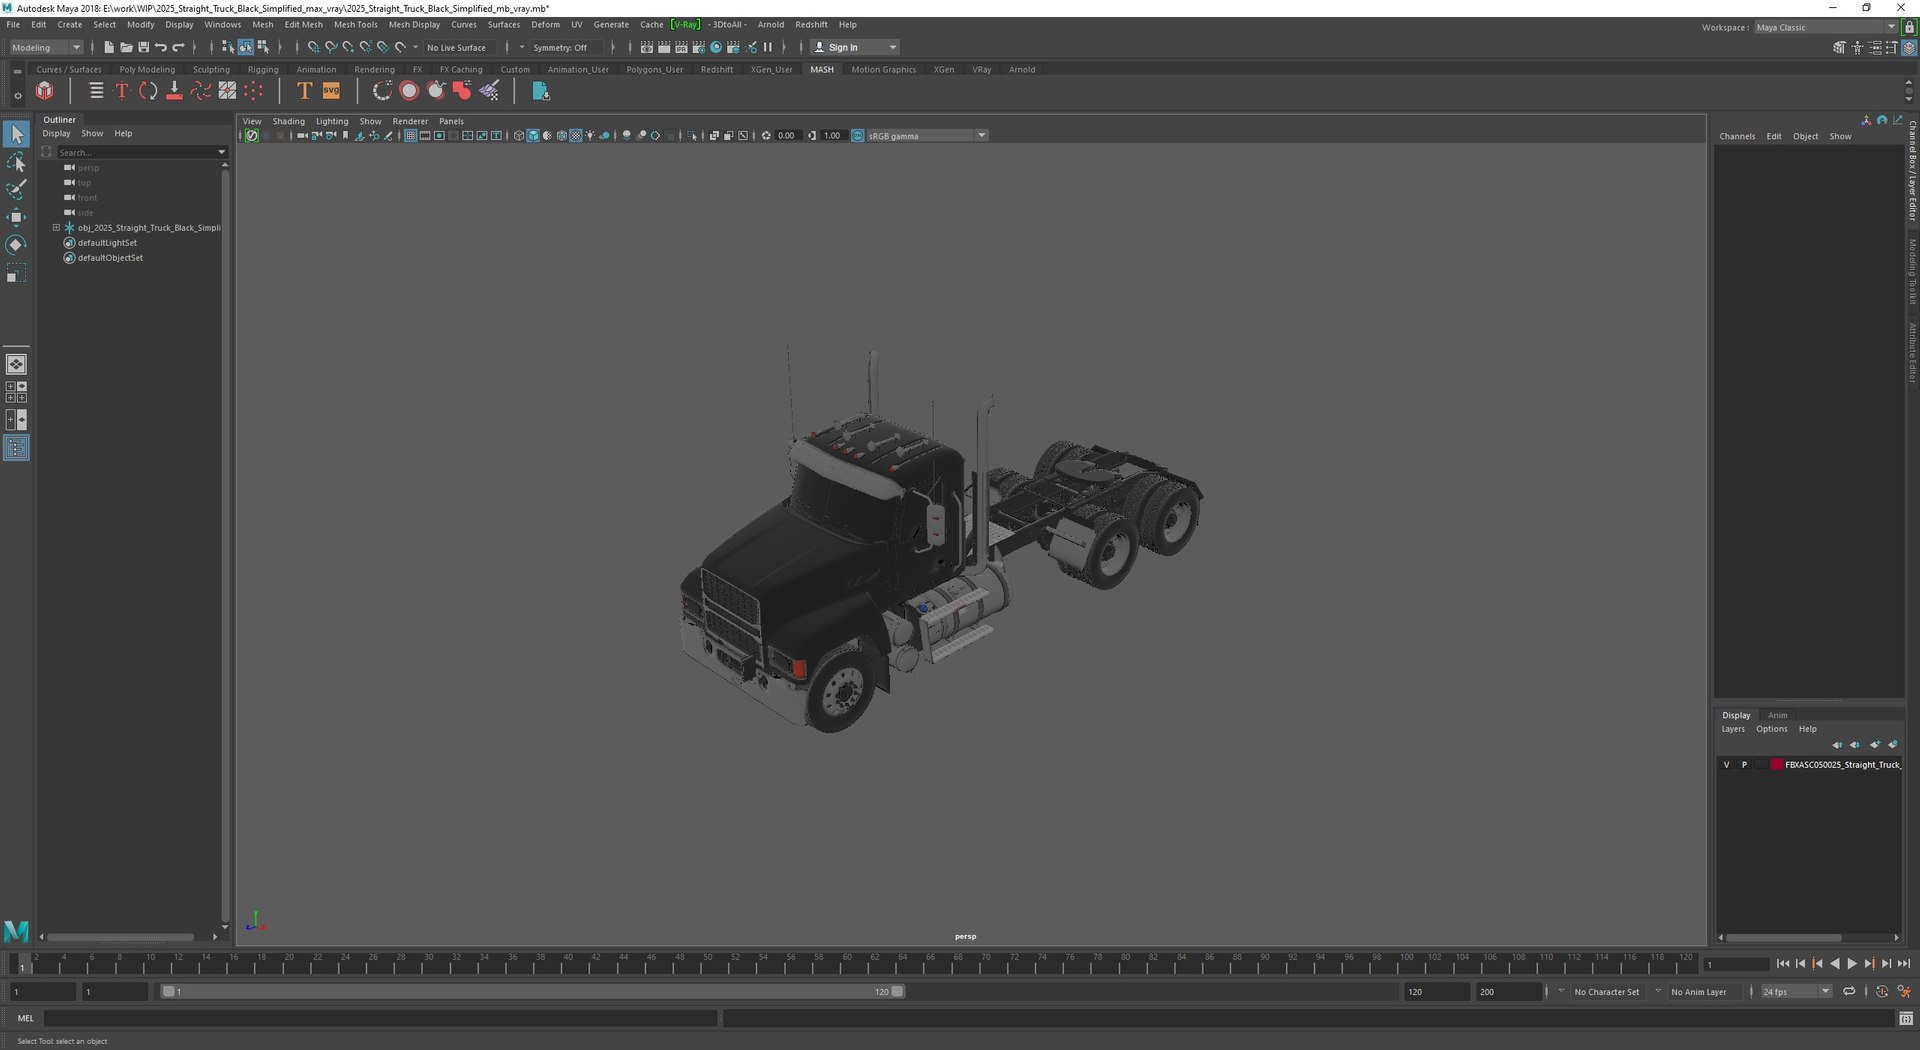Switch to the Poly Modeling shelf tab
Viewport: 1920px width, 1050px height.
tap(147, 70)
